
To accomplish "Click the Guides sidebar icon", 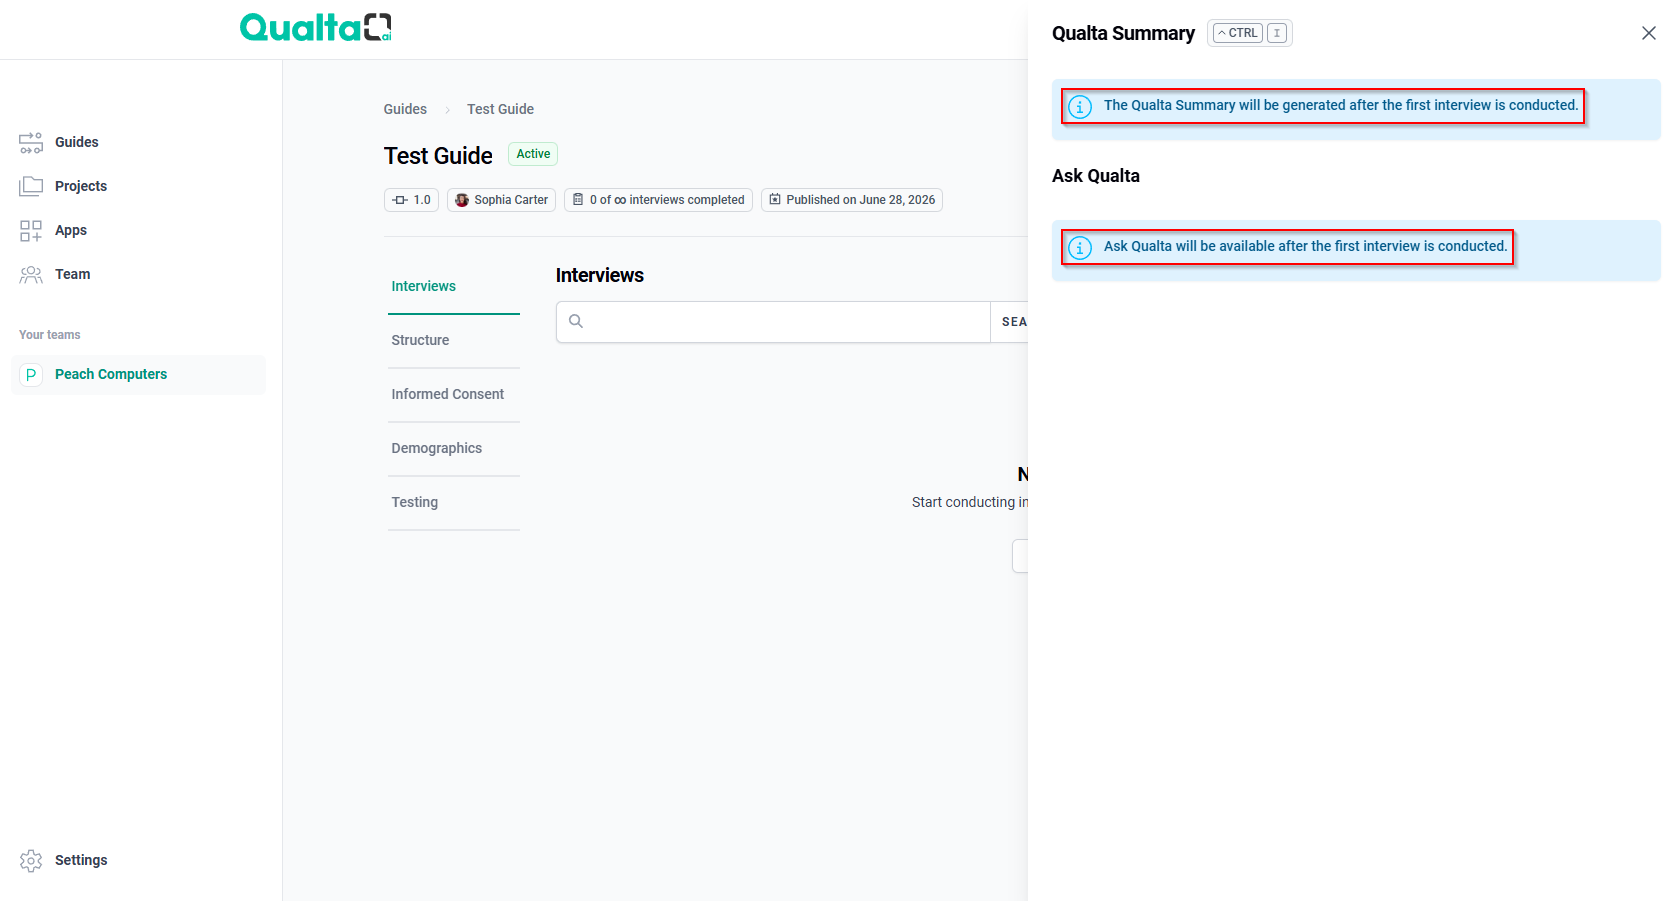I will tap(31, 143).
